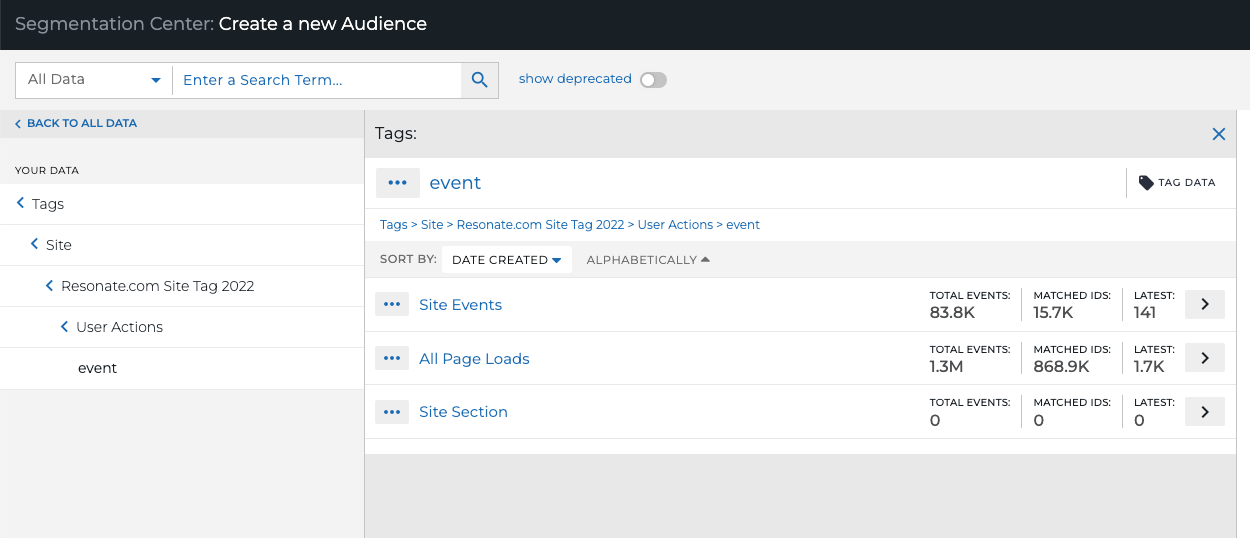Click the search term input field
Viewport: 1250px width, 538px height.
[x=316, y=80]
